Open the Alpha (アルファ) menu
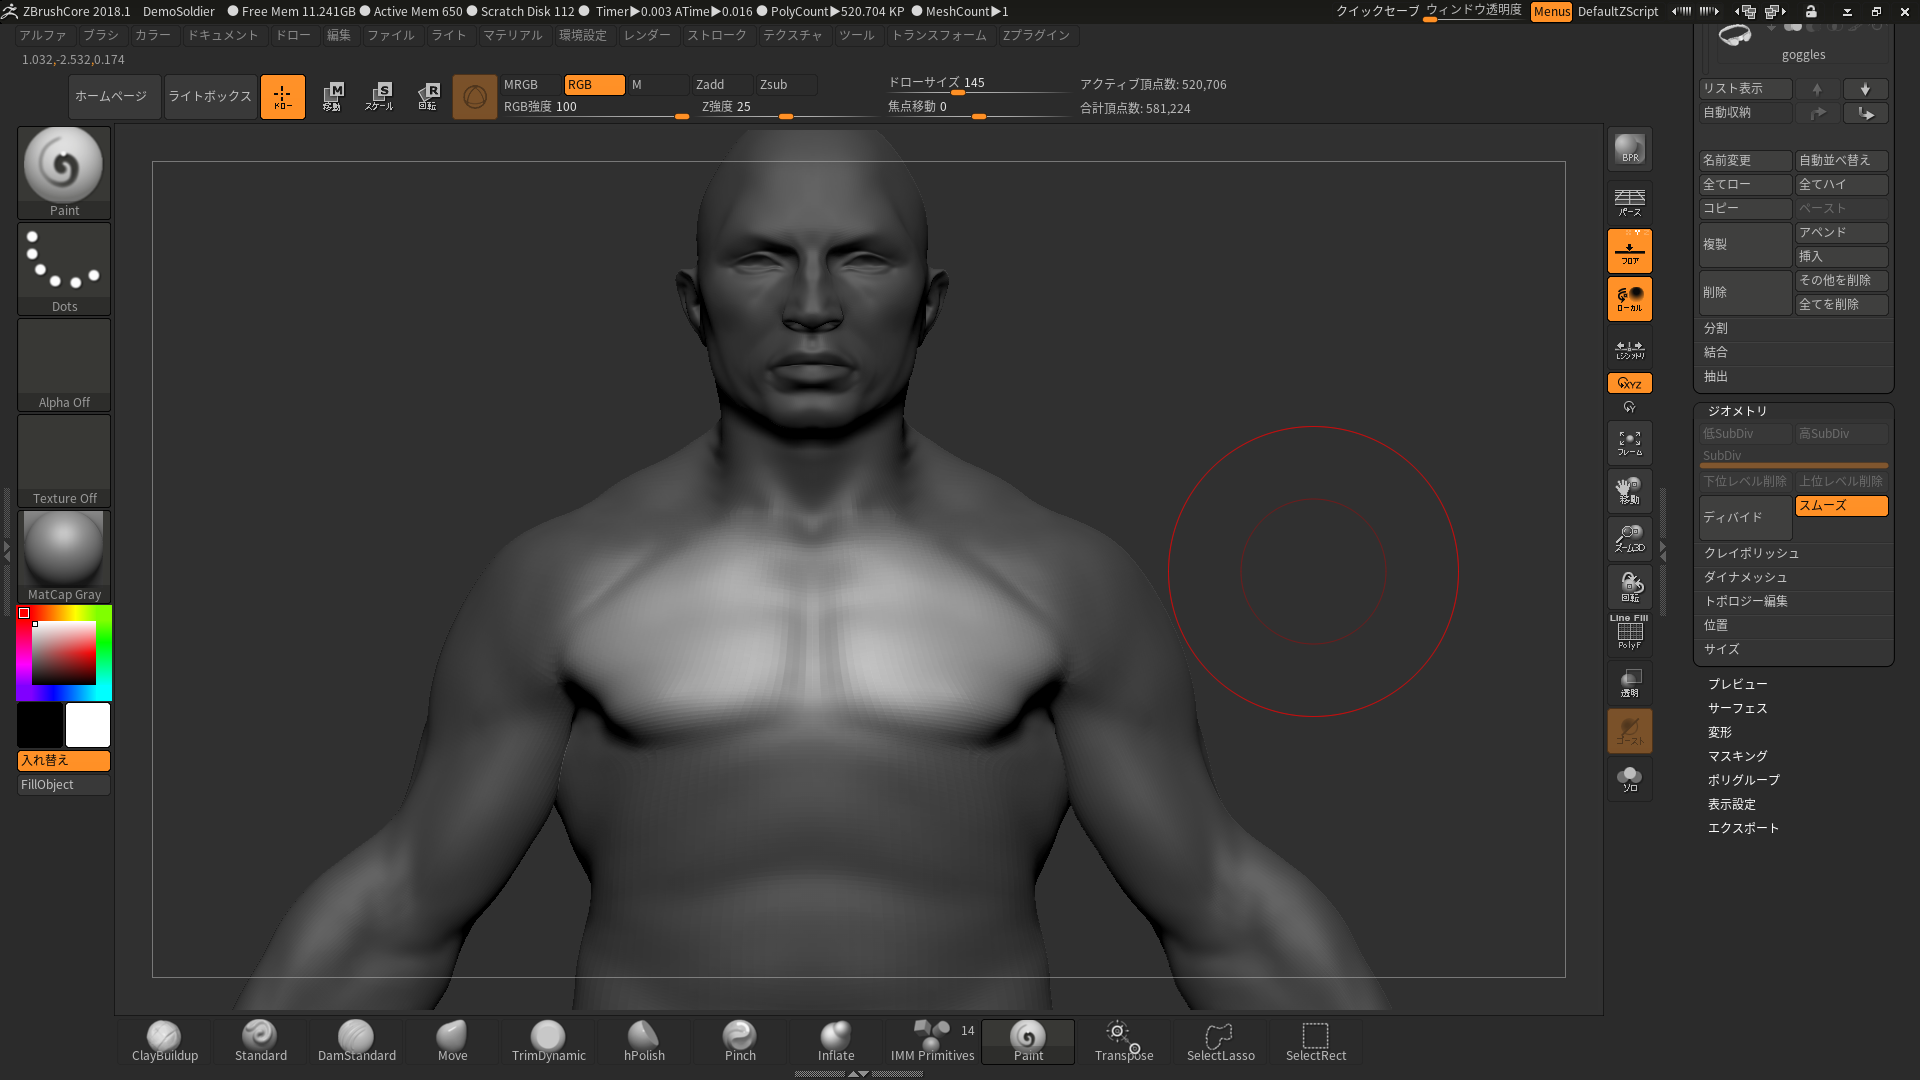 [x=43, y=35]
